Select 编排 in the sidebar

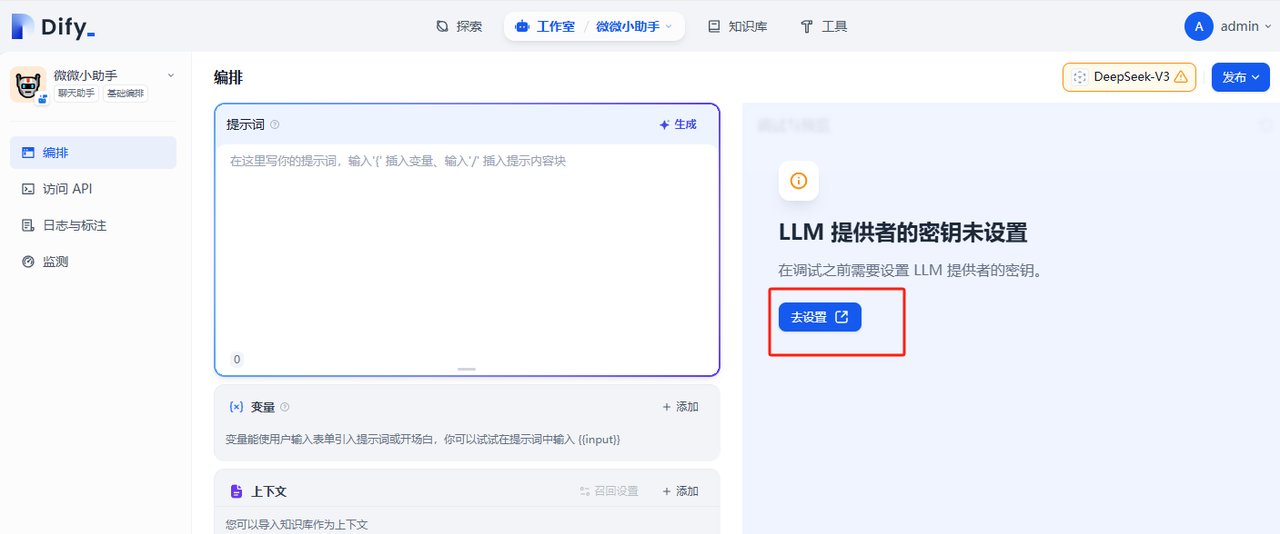point(93,153)
